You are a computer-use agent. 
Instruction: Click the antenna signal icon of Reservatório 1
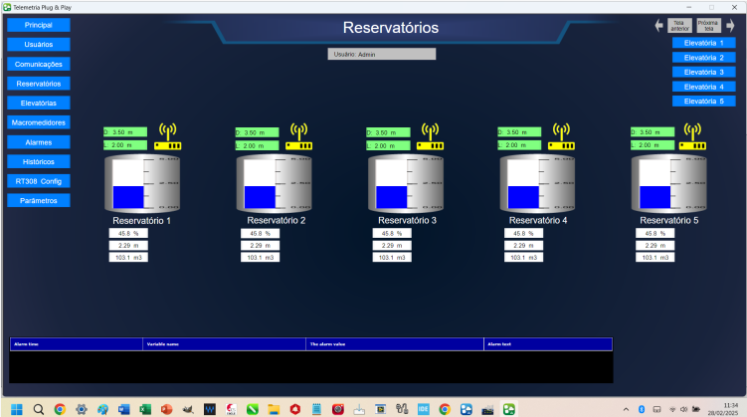coord(168,131)
